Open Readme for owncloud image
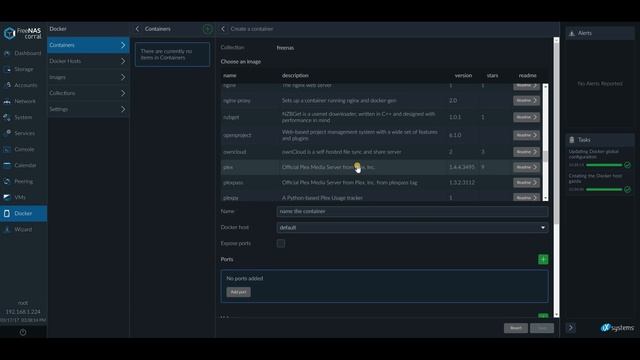 click(527, 152)
